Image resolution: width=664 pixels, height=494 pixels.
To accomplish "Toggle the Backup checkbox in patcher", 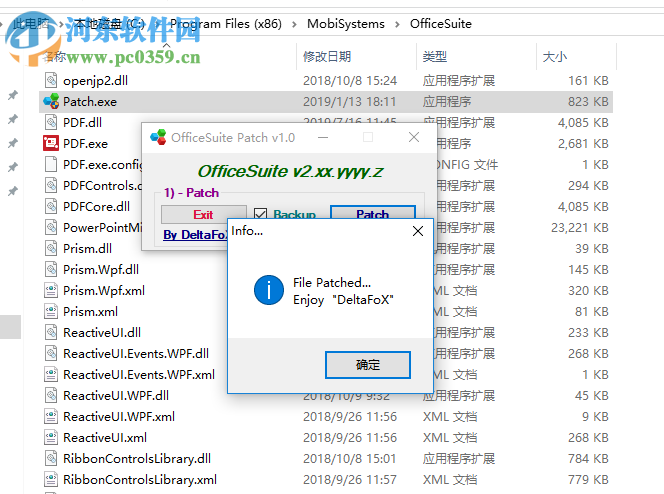I will pyautogui.click(x=260, y=214).
